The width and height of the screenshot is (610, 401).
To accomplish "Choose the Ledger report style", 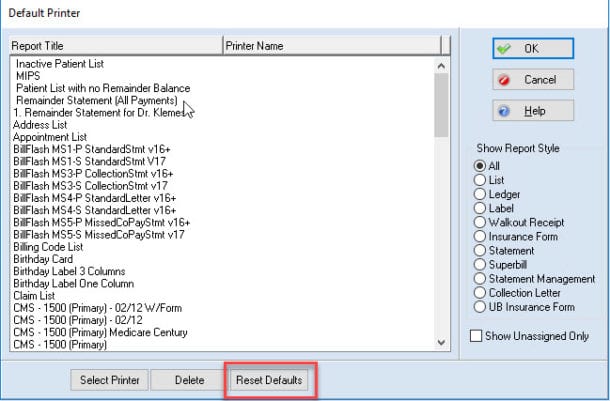I will click(x=480, y=194).
